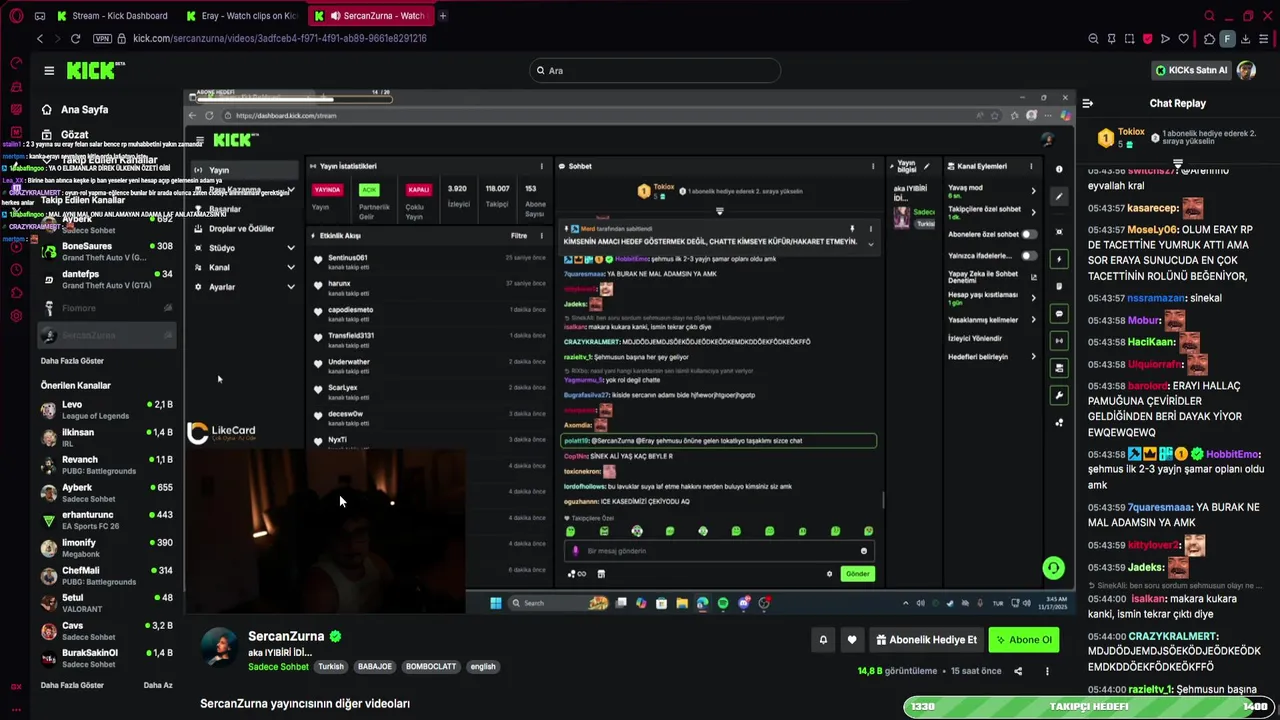Image resolution: width=1280 pixels, height=720 pixels.
Task: Toggle Abonelere özel sohbet switch in stream
Action: [x=1028, y=234]
